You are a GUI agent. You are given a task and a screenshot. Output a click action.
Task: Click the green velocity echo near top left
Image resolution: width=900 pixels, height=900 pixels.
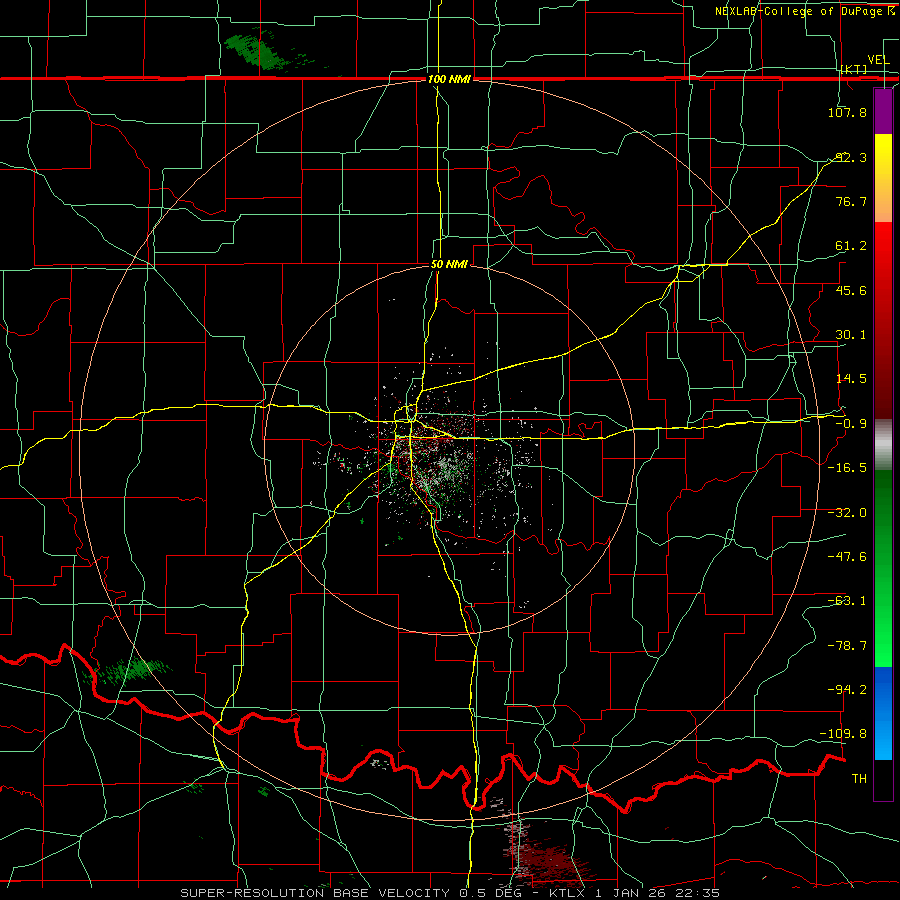(257, 51)
